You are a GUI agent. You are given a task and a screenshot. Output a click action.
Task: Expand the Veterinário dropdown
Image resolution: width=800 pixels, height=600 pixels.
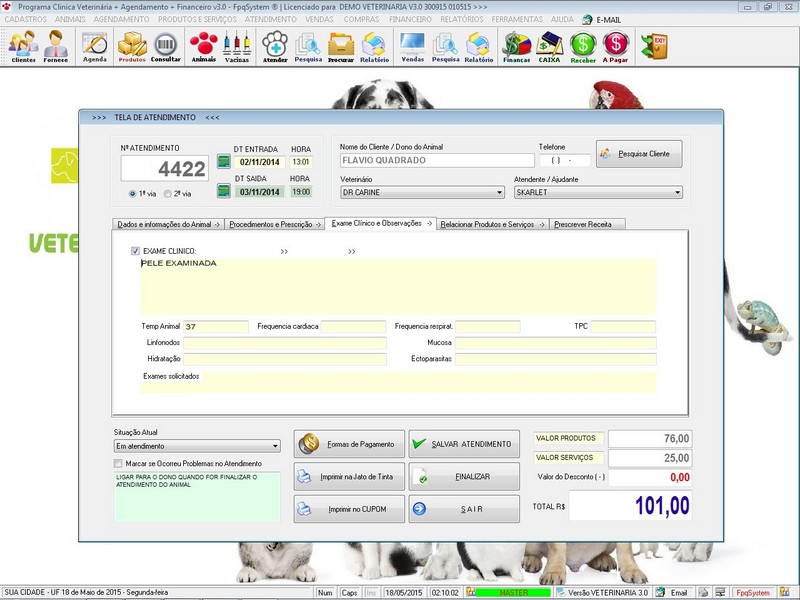[499, 192]
